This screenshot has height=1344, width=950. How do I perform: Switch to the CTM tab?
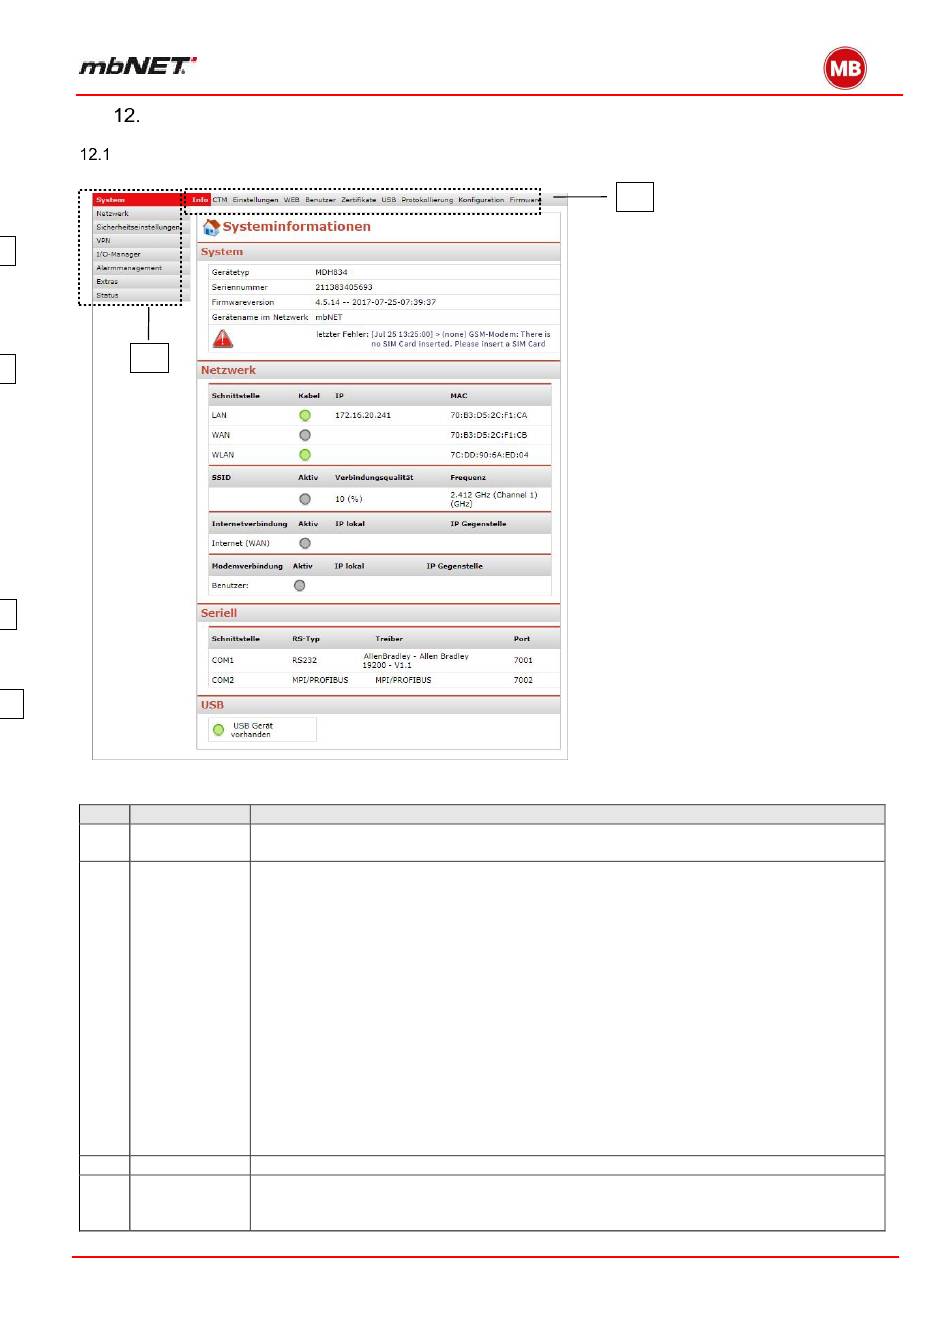point(220,200)
